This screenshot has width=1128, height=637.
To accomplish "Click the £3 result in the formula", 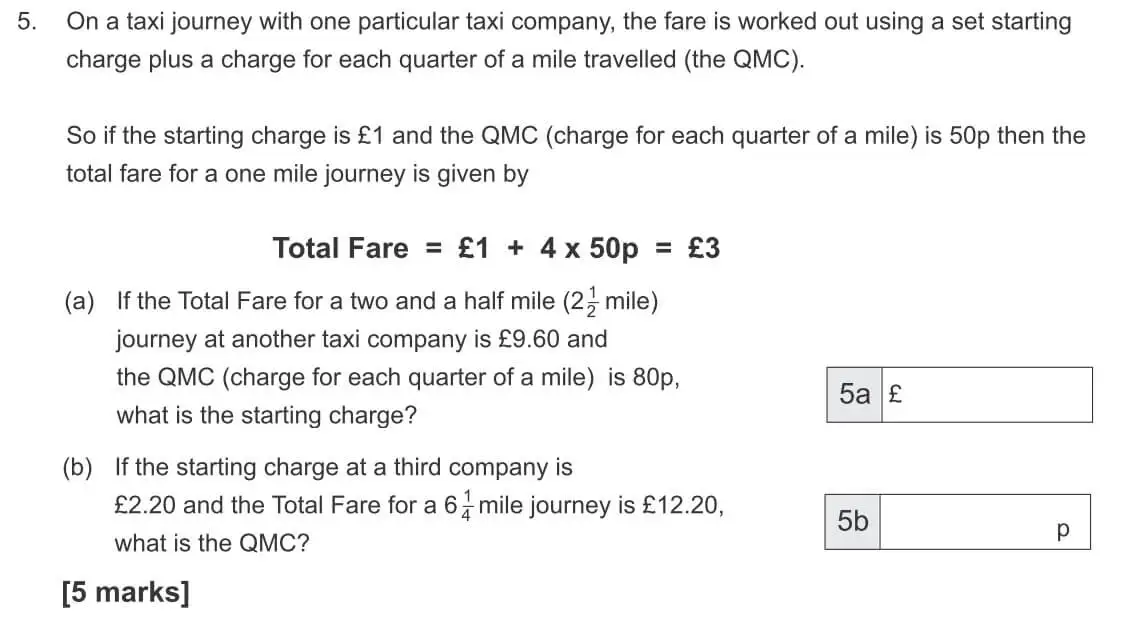I will tap(704, 248).
